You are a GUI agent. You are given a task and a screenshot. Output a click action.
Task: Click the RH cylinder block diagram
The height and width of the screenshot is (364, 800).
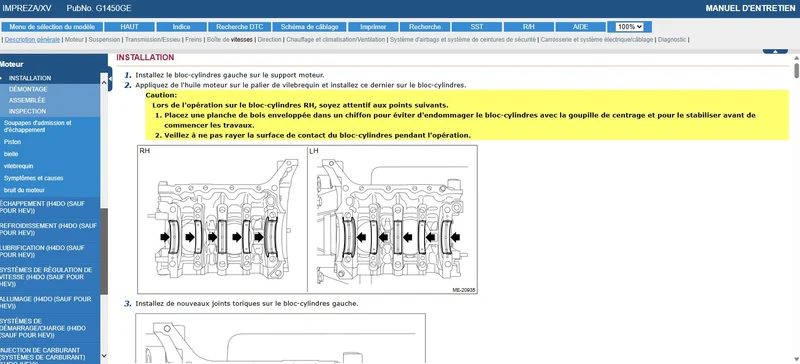[222, 220]
